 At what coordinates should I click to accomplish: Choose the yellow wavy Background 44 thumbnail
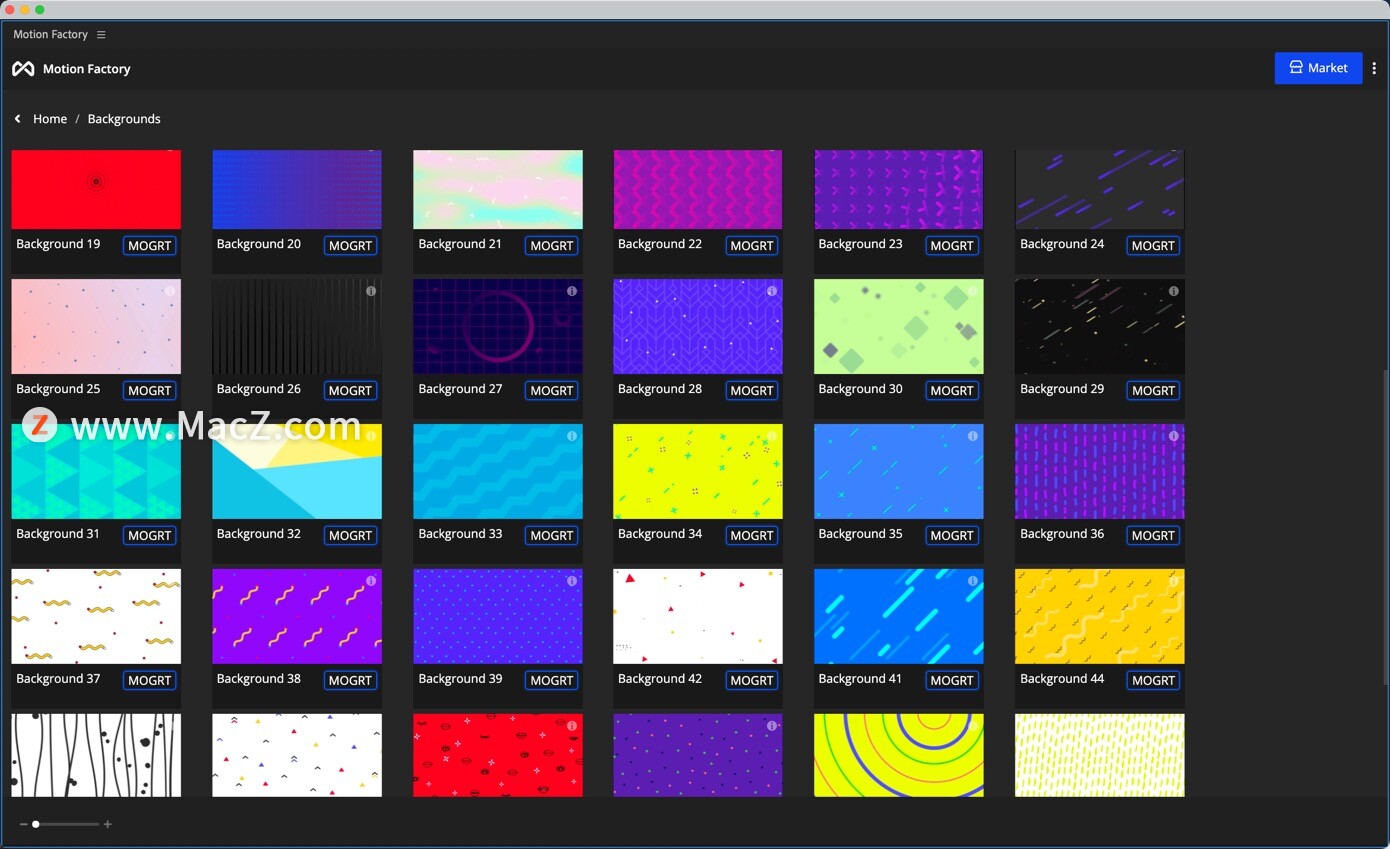point(1100,617)
